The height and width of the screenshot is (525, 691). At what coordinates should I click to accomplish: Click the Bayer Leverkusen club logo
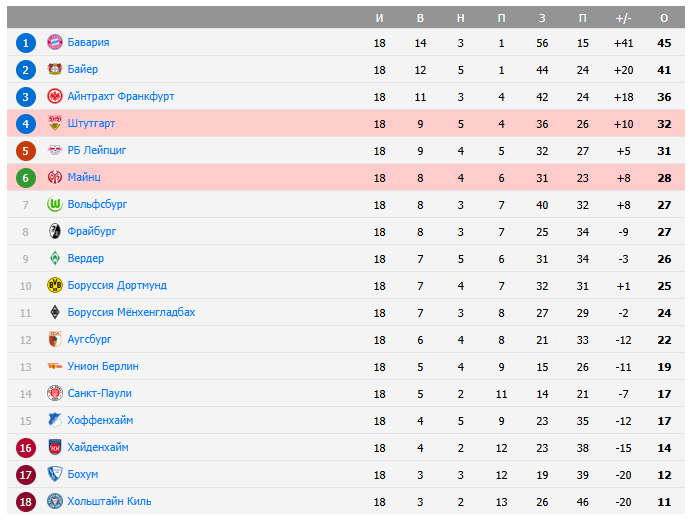click(55, 70)
